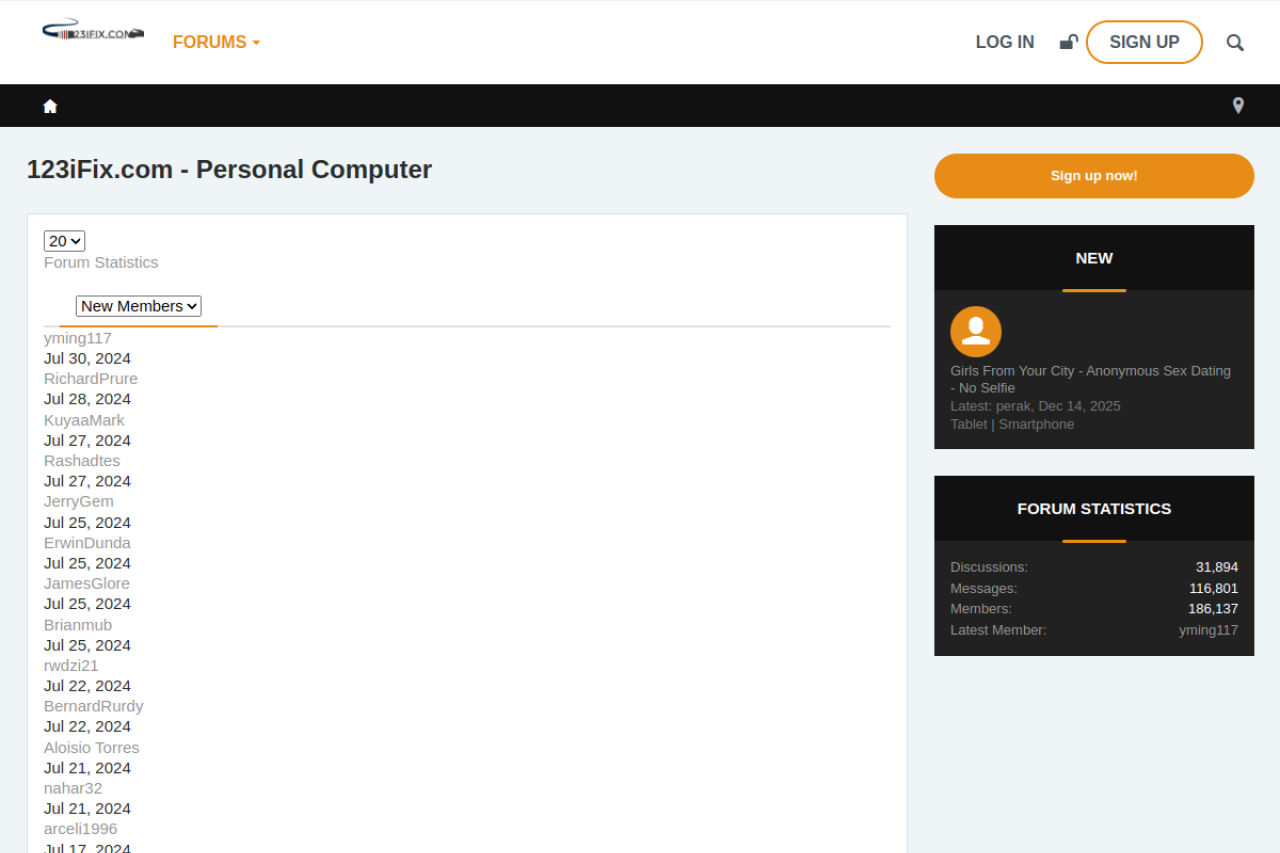Open member RichardPrure's profile
Viewport: 1280px width, 853px height.
pos(91,379)
